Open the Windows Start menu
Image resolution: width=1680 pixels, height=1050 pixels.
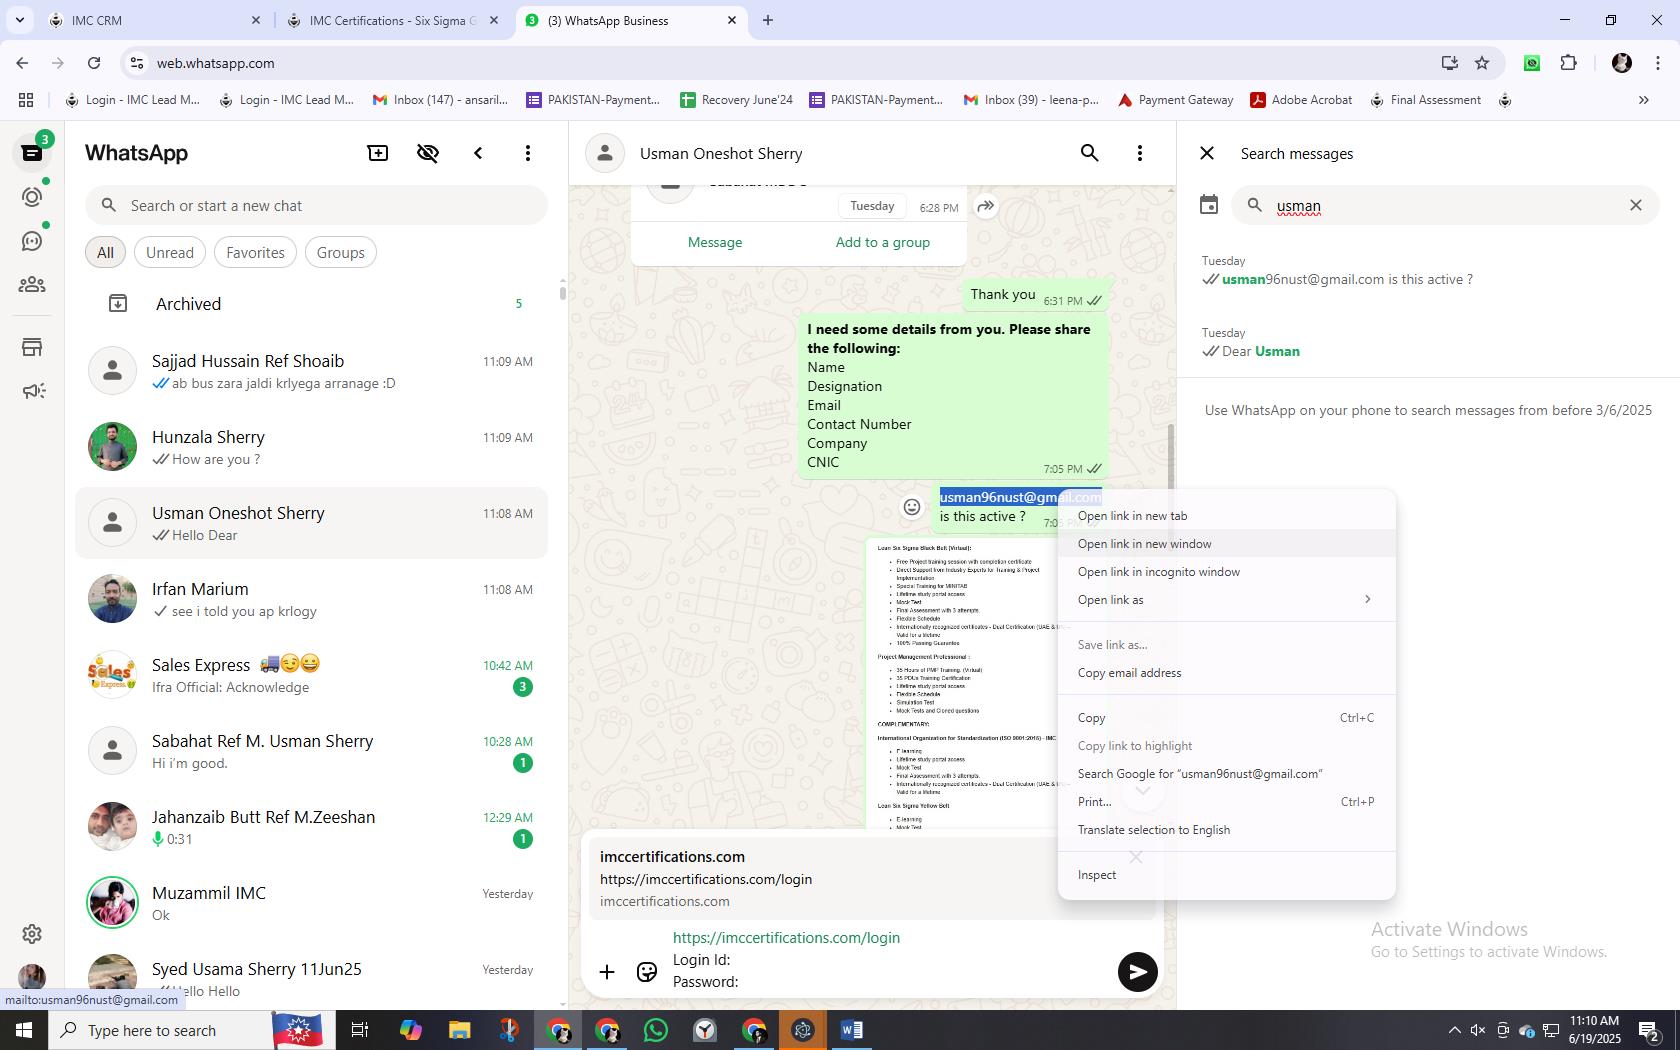click(24, 1030)
